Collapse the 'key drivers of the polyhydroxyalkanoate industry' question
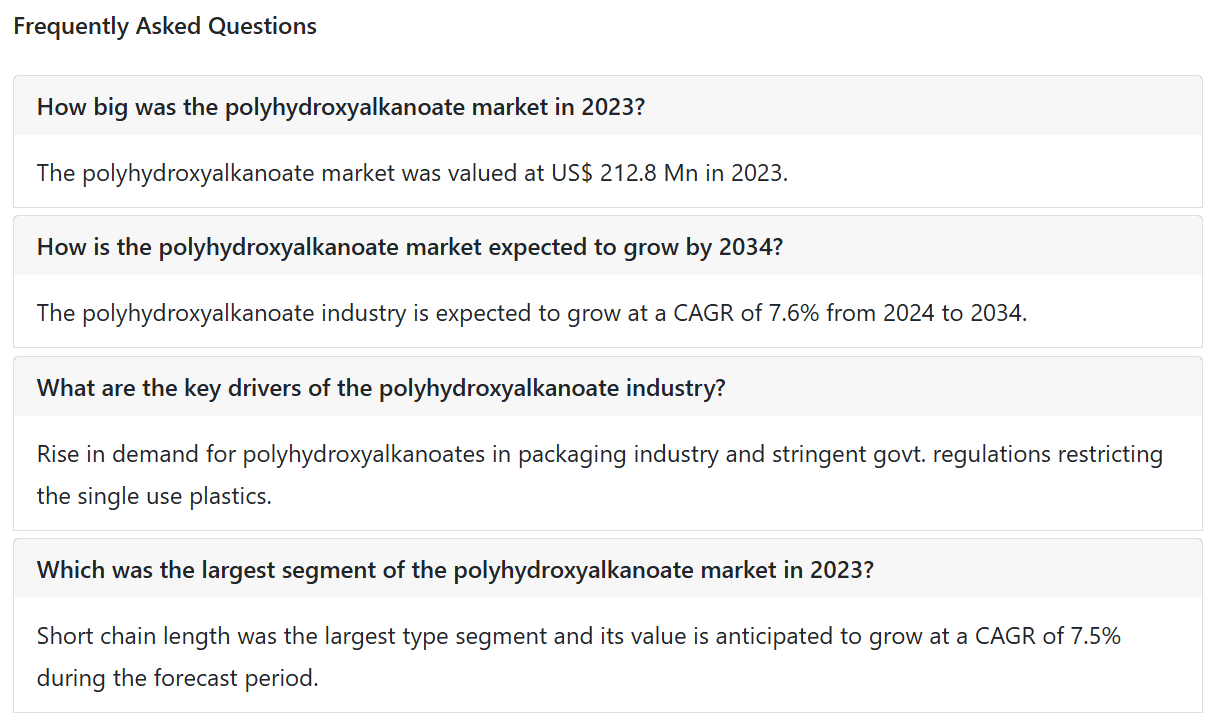Image resolution: width=1209 pixels, height=716 pixels. click(x=607, y=387)
